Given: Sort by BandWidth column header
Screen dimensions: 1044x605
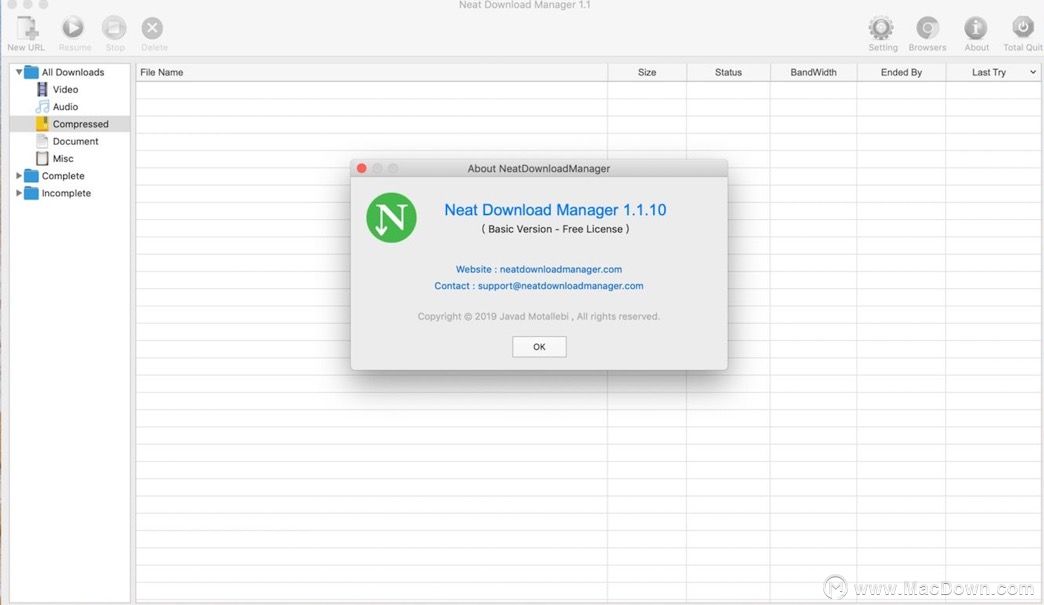Looking at the screenshot, I should point(814,72).
